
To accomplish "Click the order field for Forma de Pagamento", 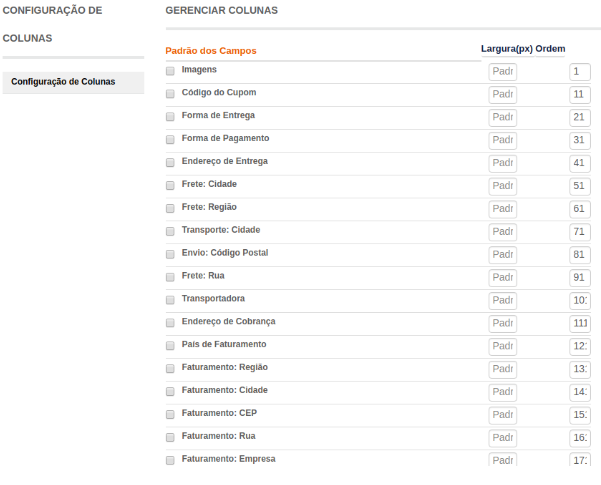I will (579, 140).
